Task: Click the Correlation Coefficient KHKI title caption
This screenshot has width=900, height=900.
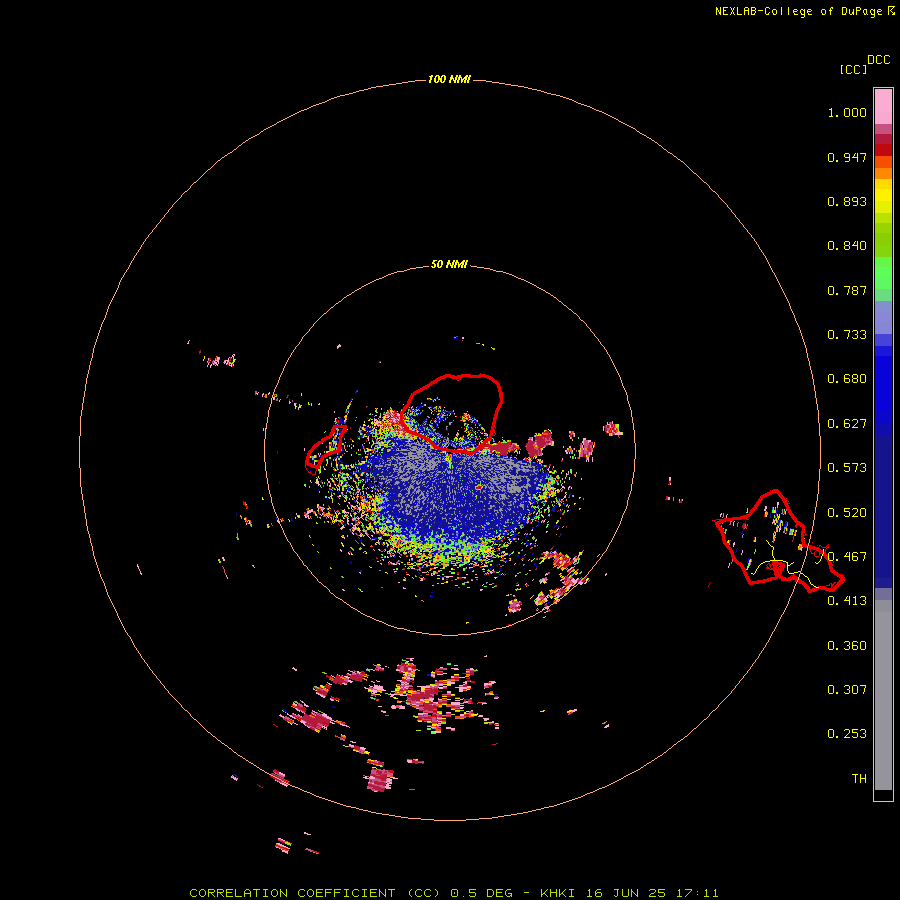Action: 453,893
